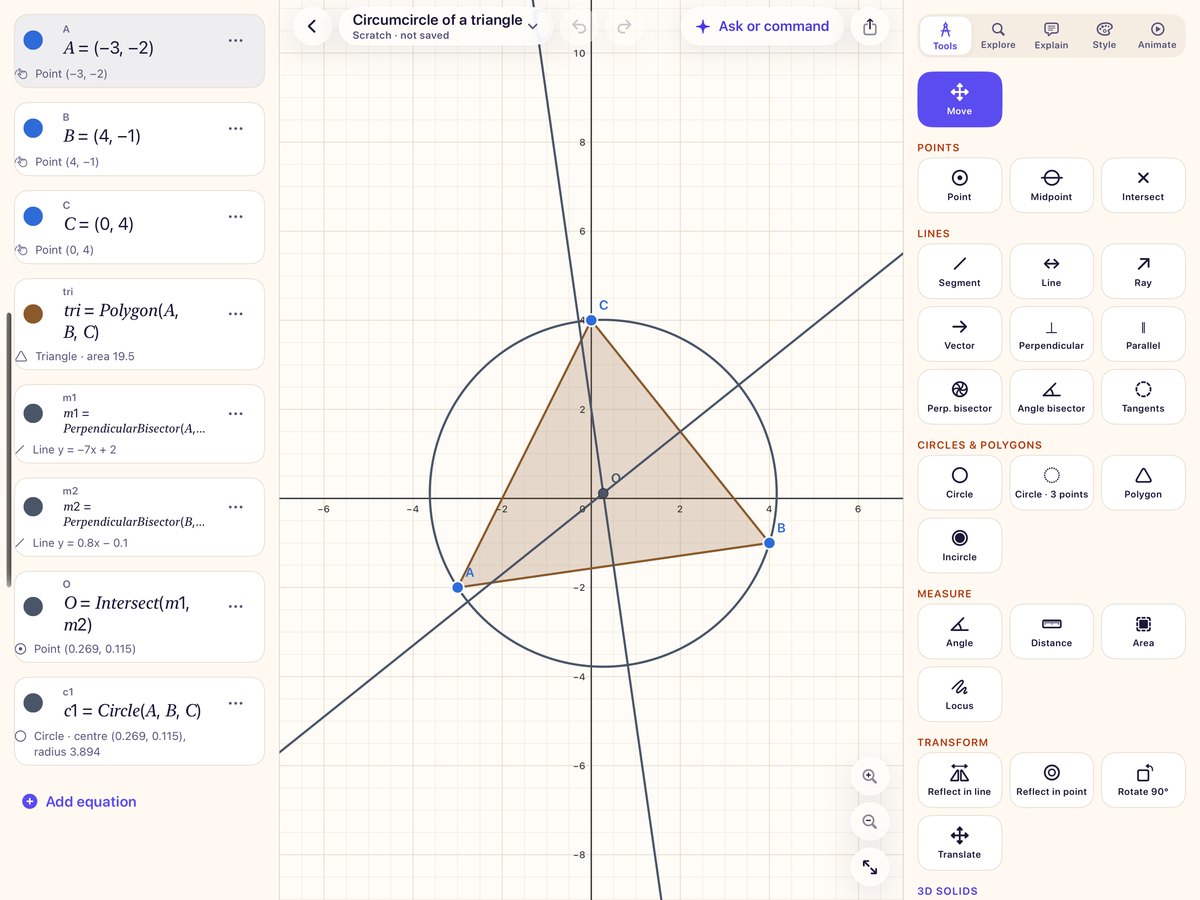1200x900 pixels.
Task: Select the Move tool
Action: (x=959, y=99)
